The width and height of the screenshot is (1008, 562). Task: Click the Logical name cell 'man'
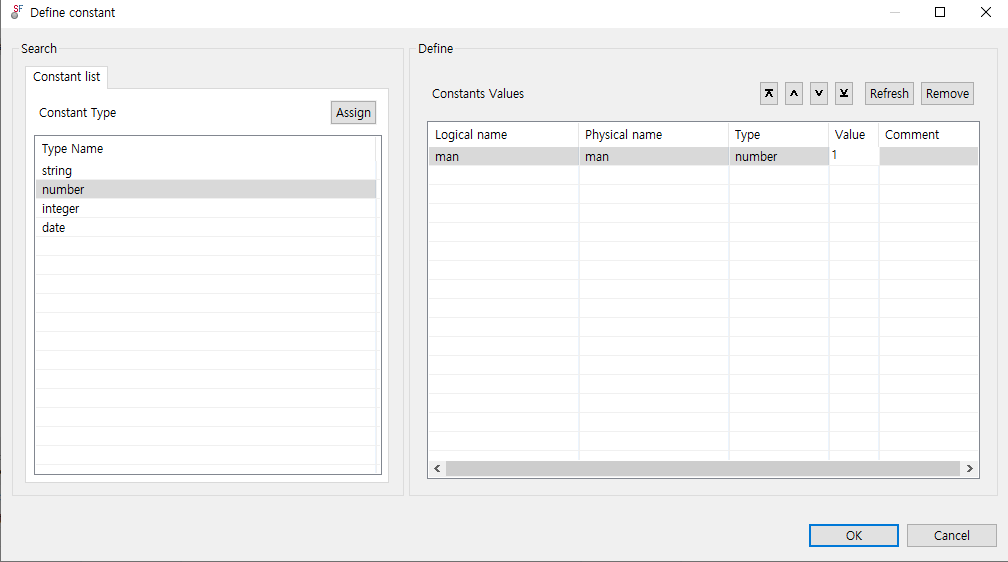[502, 157]
